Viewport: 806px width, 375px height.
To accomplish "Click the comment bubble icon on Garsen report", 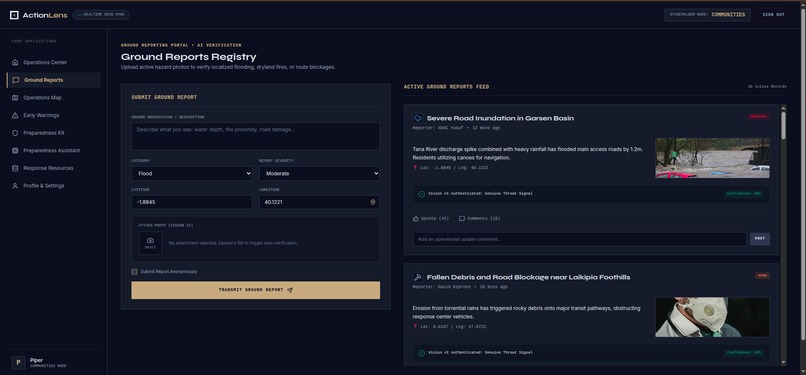I will (x=462, y=218).
